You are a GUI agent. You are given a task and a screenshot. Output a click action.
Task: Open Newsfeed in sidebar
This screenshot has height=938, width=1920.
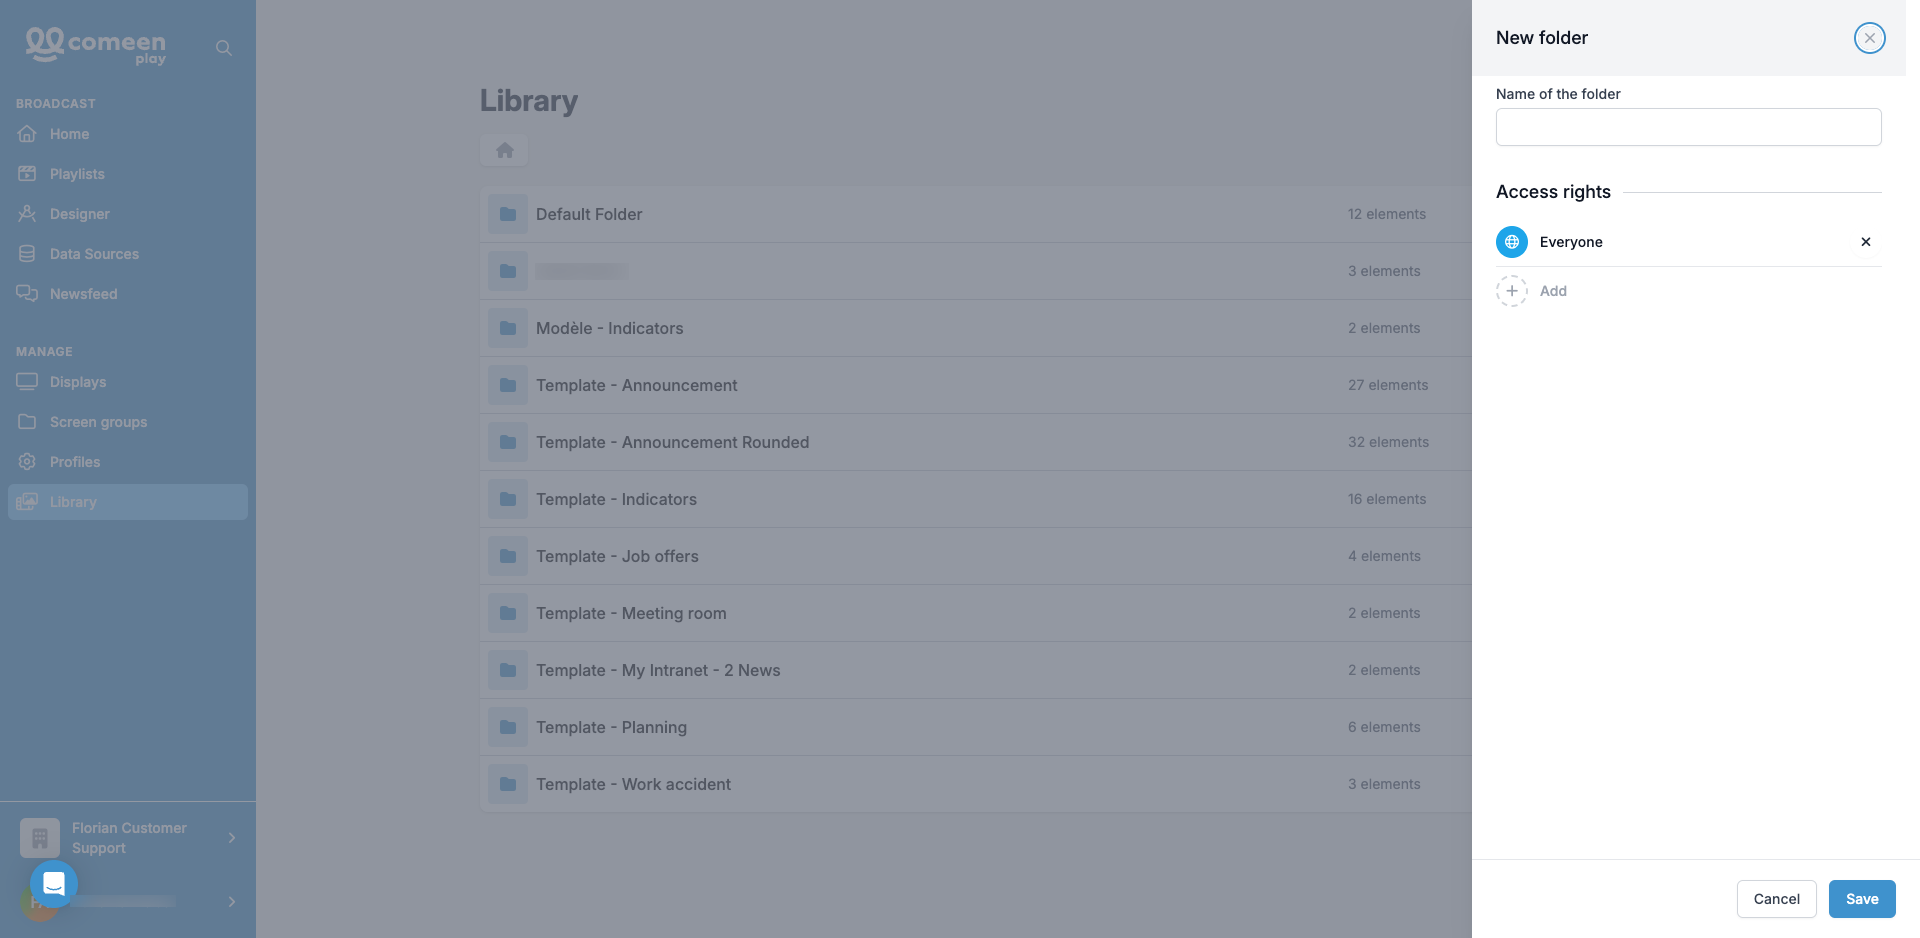(x=128, y=294)
